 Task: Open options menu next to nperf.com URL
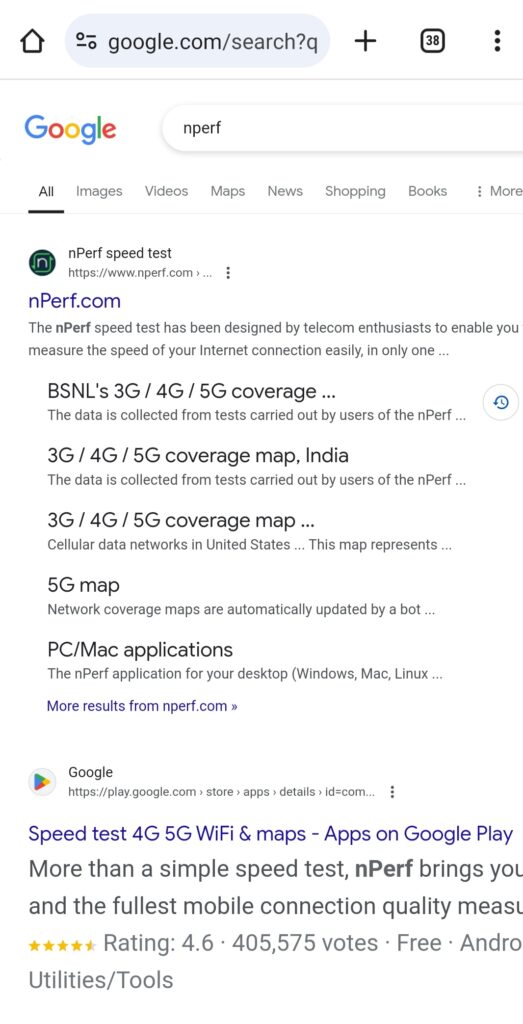[228, 273]
